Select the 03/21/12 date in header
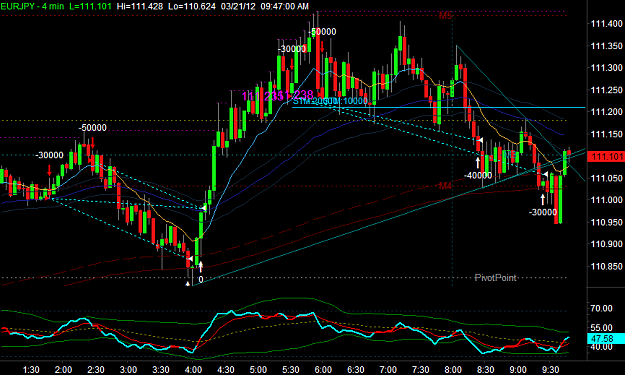 (238, 6)
